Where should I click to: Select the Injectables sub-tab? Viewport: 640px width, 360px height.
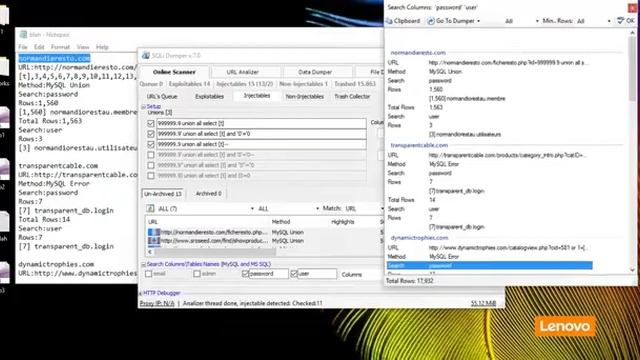coord(257,96)
